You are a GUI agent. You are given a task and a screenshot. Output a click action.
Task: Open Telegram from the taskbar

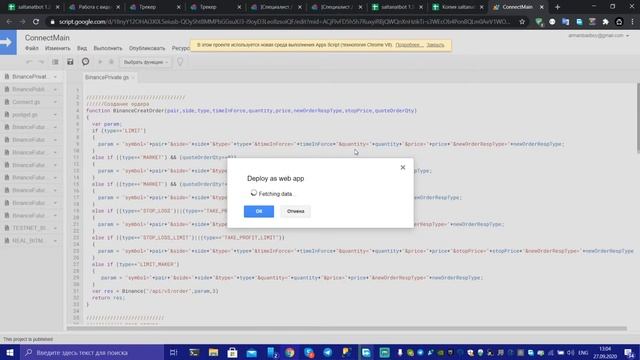click(x=328, y=352)
